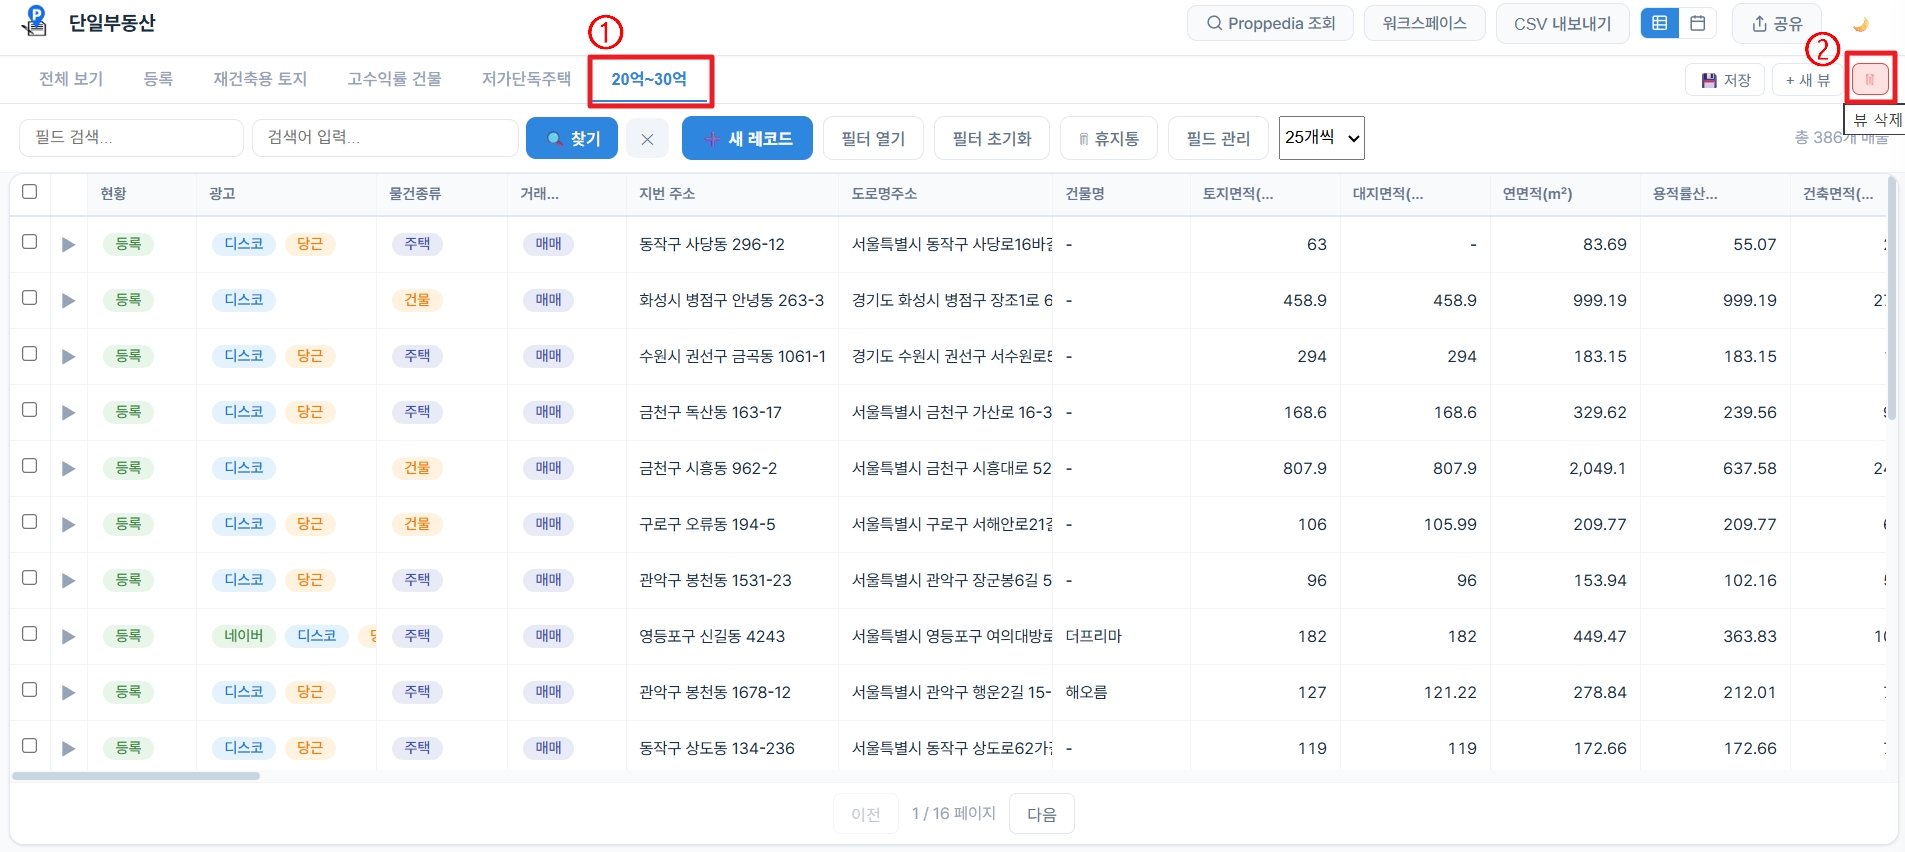Viewport: 1905px width, 852px height.
Task: Select the 신길동 4243 row checkbox
Action: 30,634
